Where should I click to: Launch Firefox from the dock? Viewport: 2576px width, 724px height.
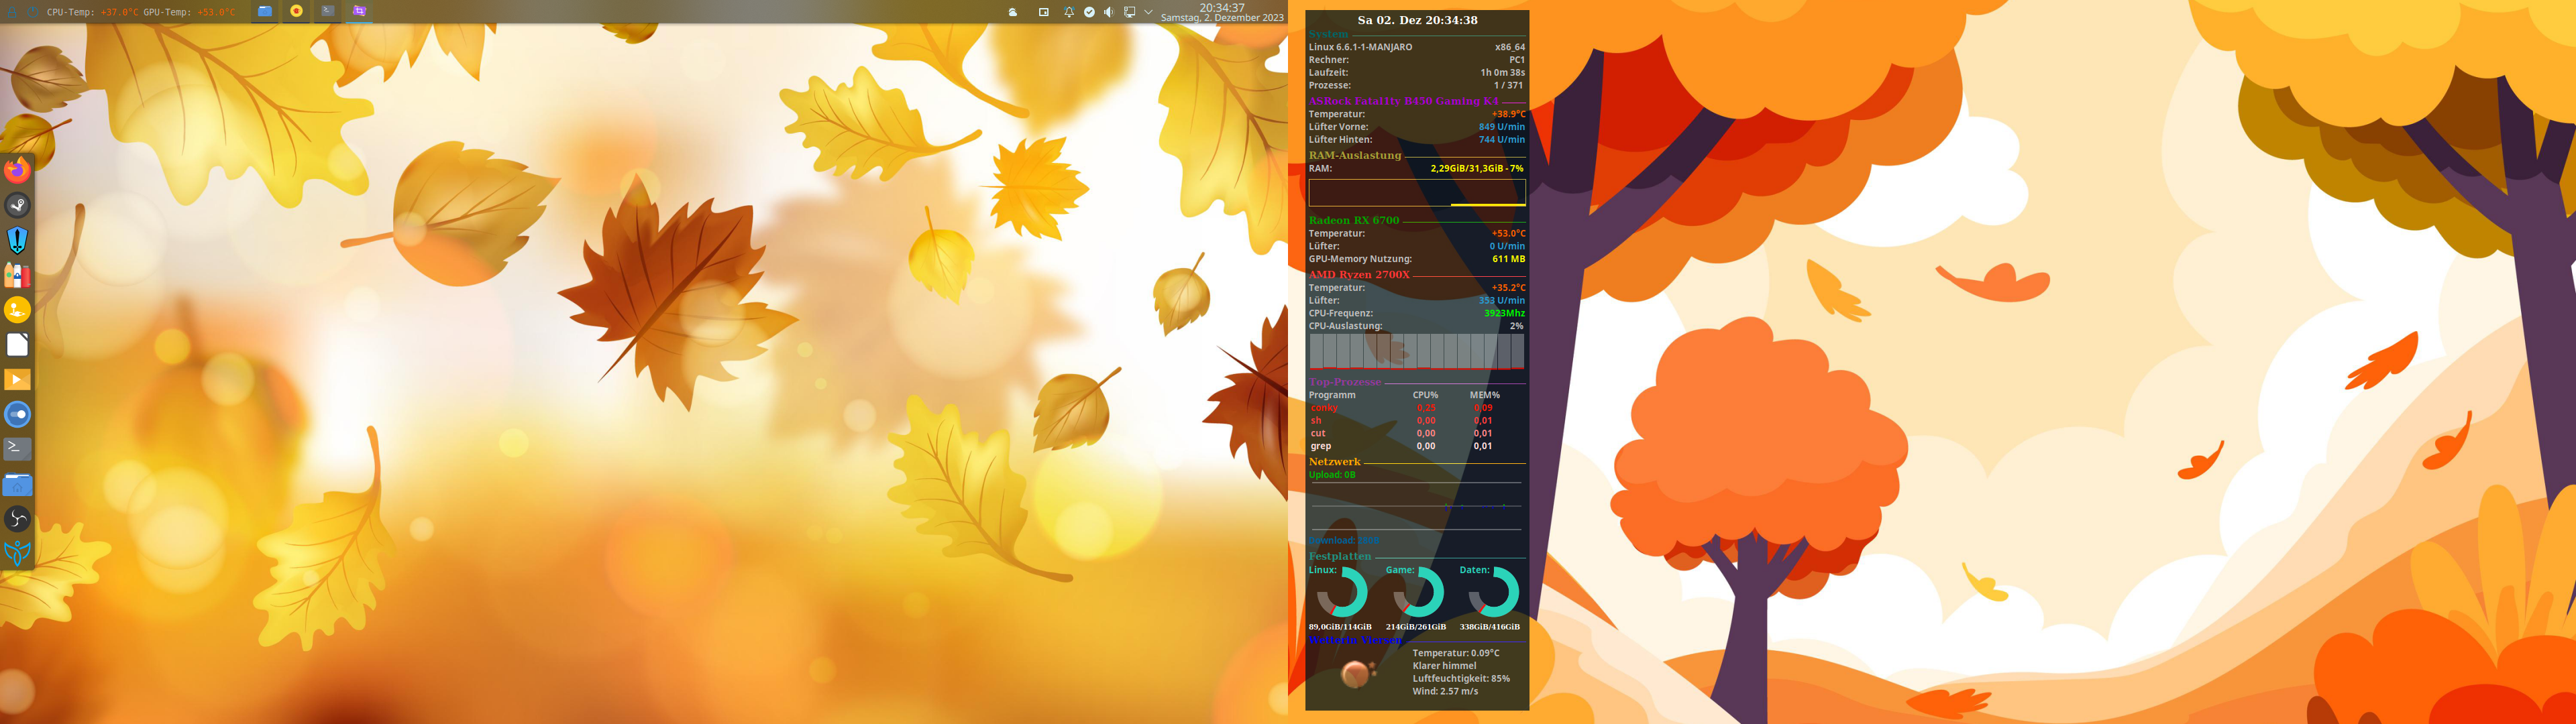[x=17, y=170]
